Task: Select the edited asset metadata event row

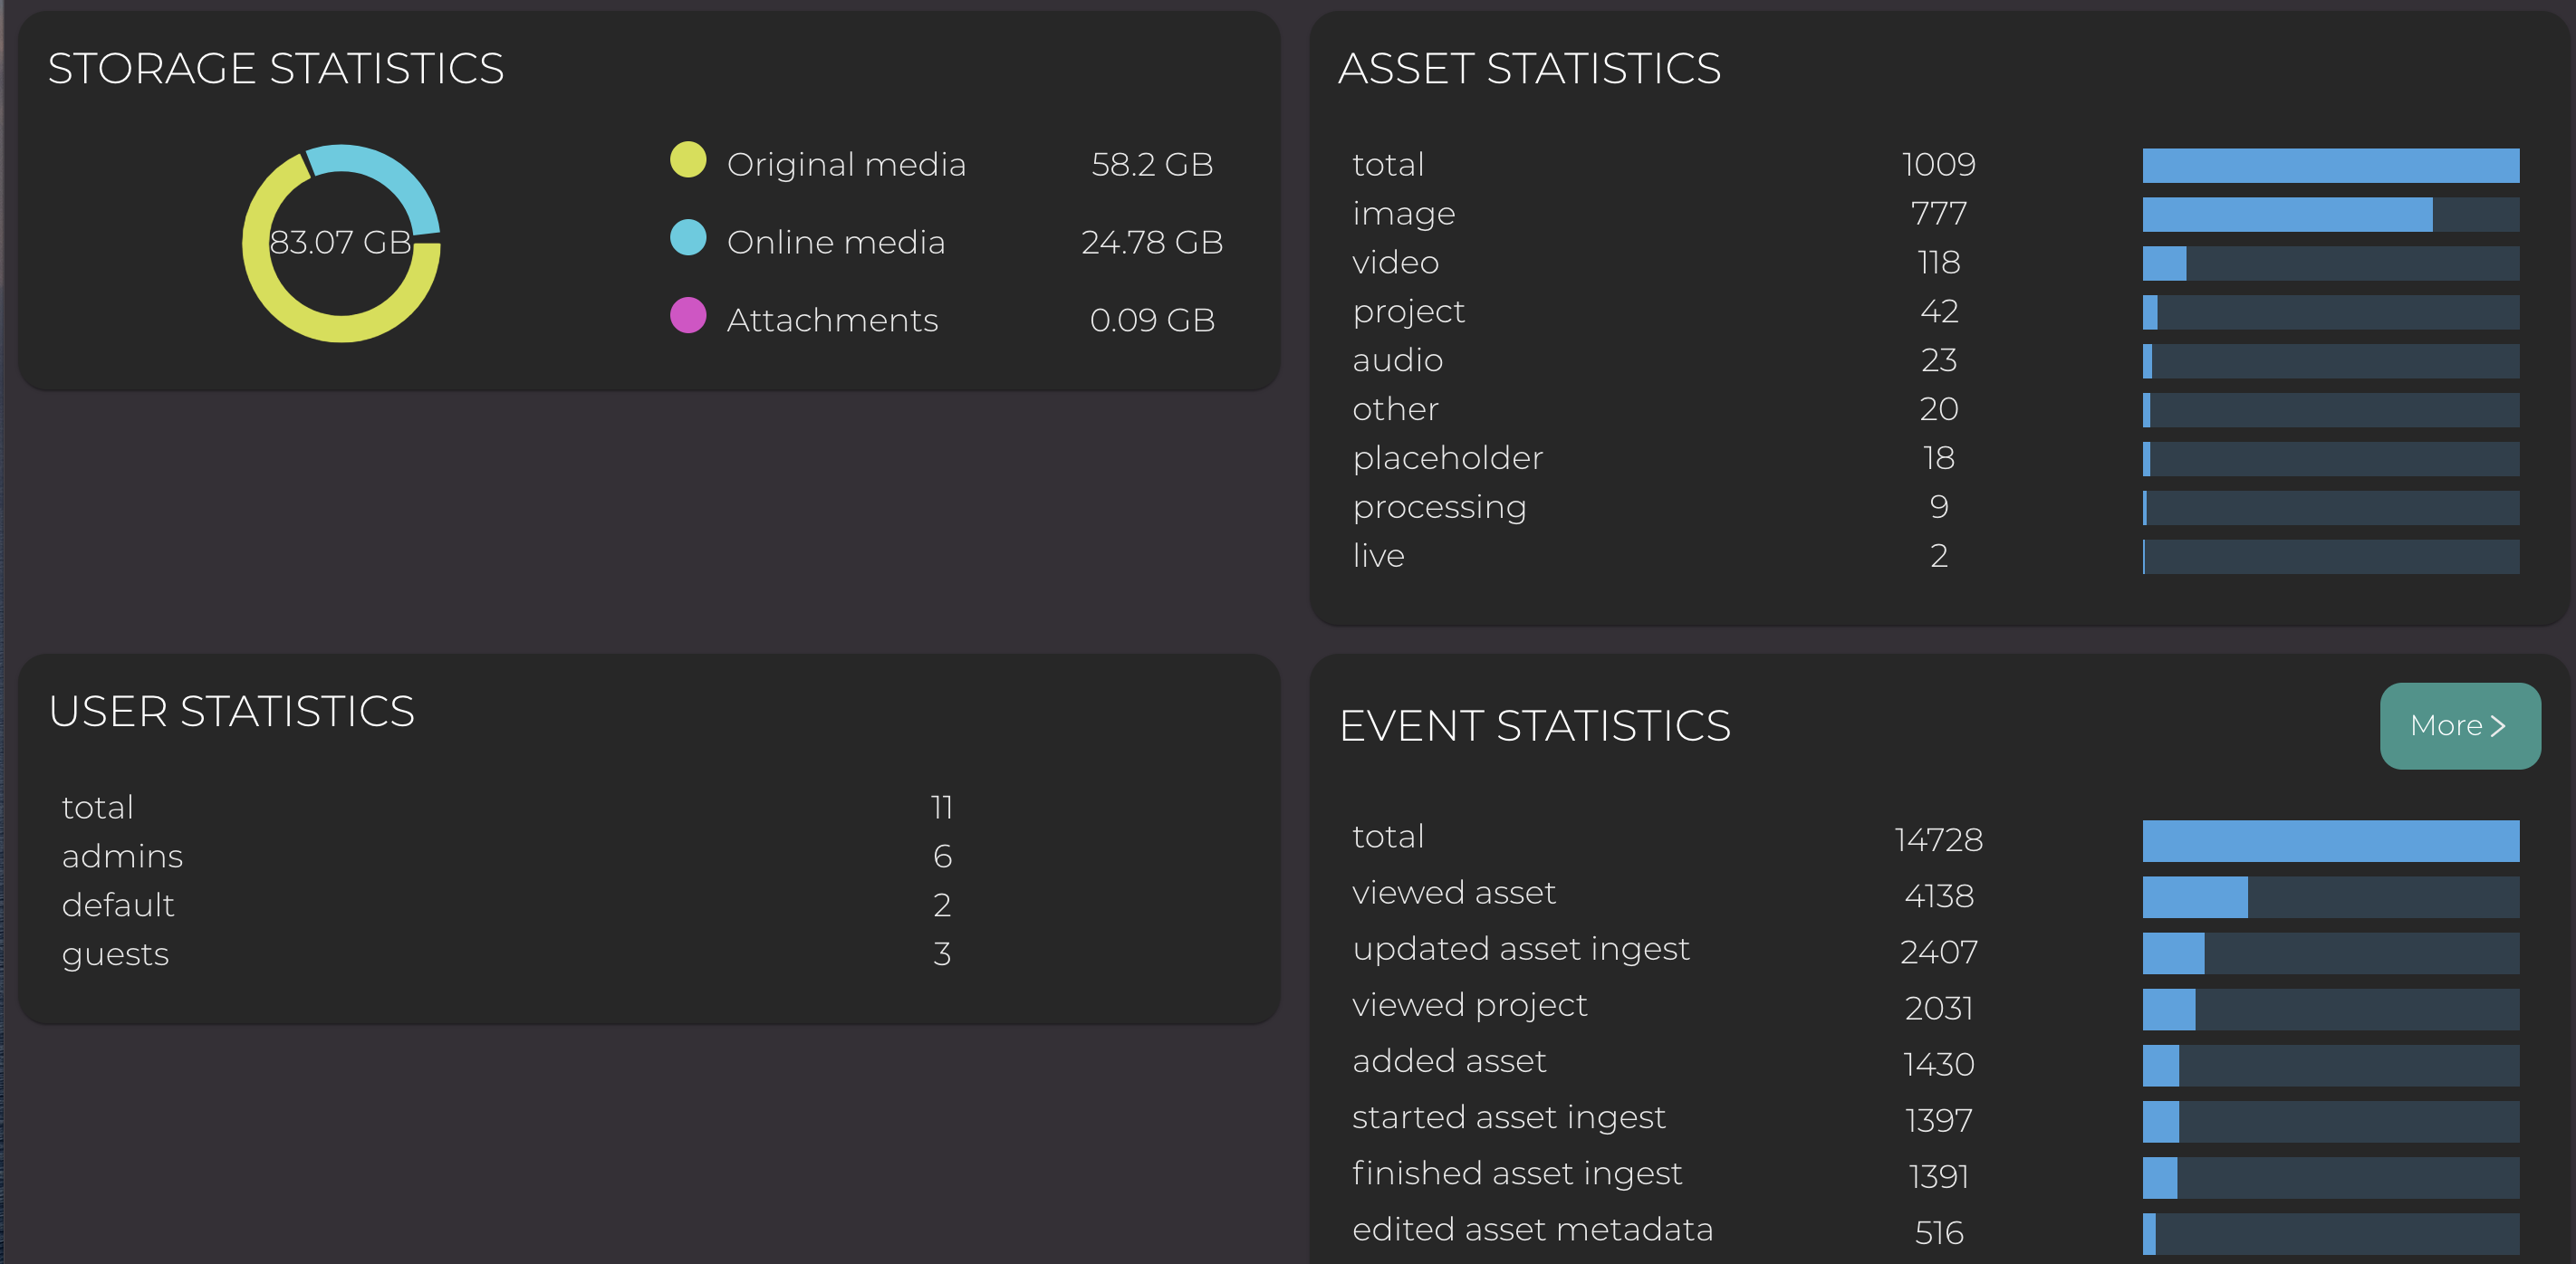Action: [1532, 1230]
